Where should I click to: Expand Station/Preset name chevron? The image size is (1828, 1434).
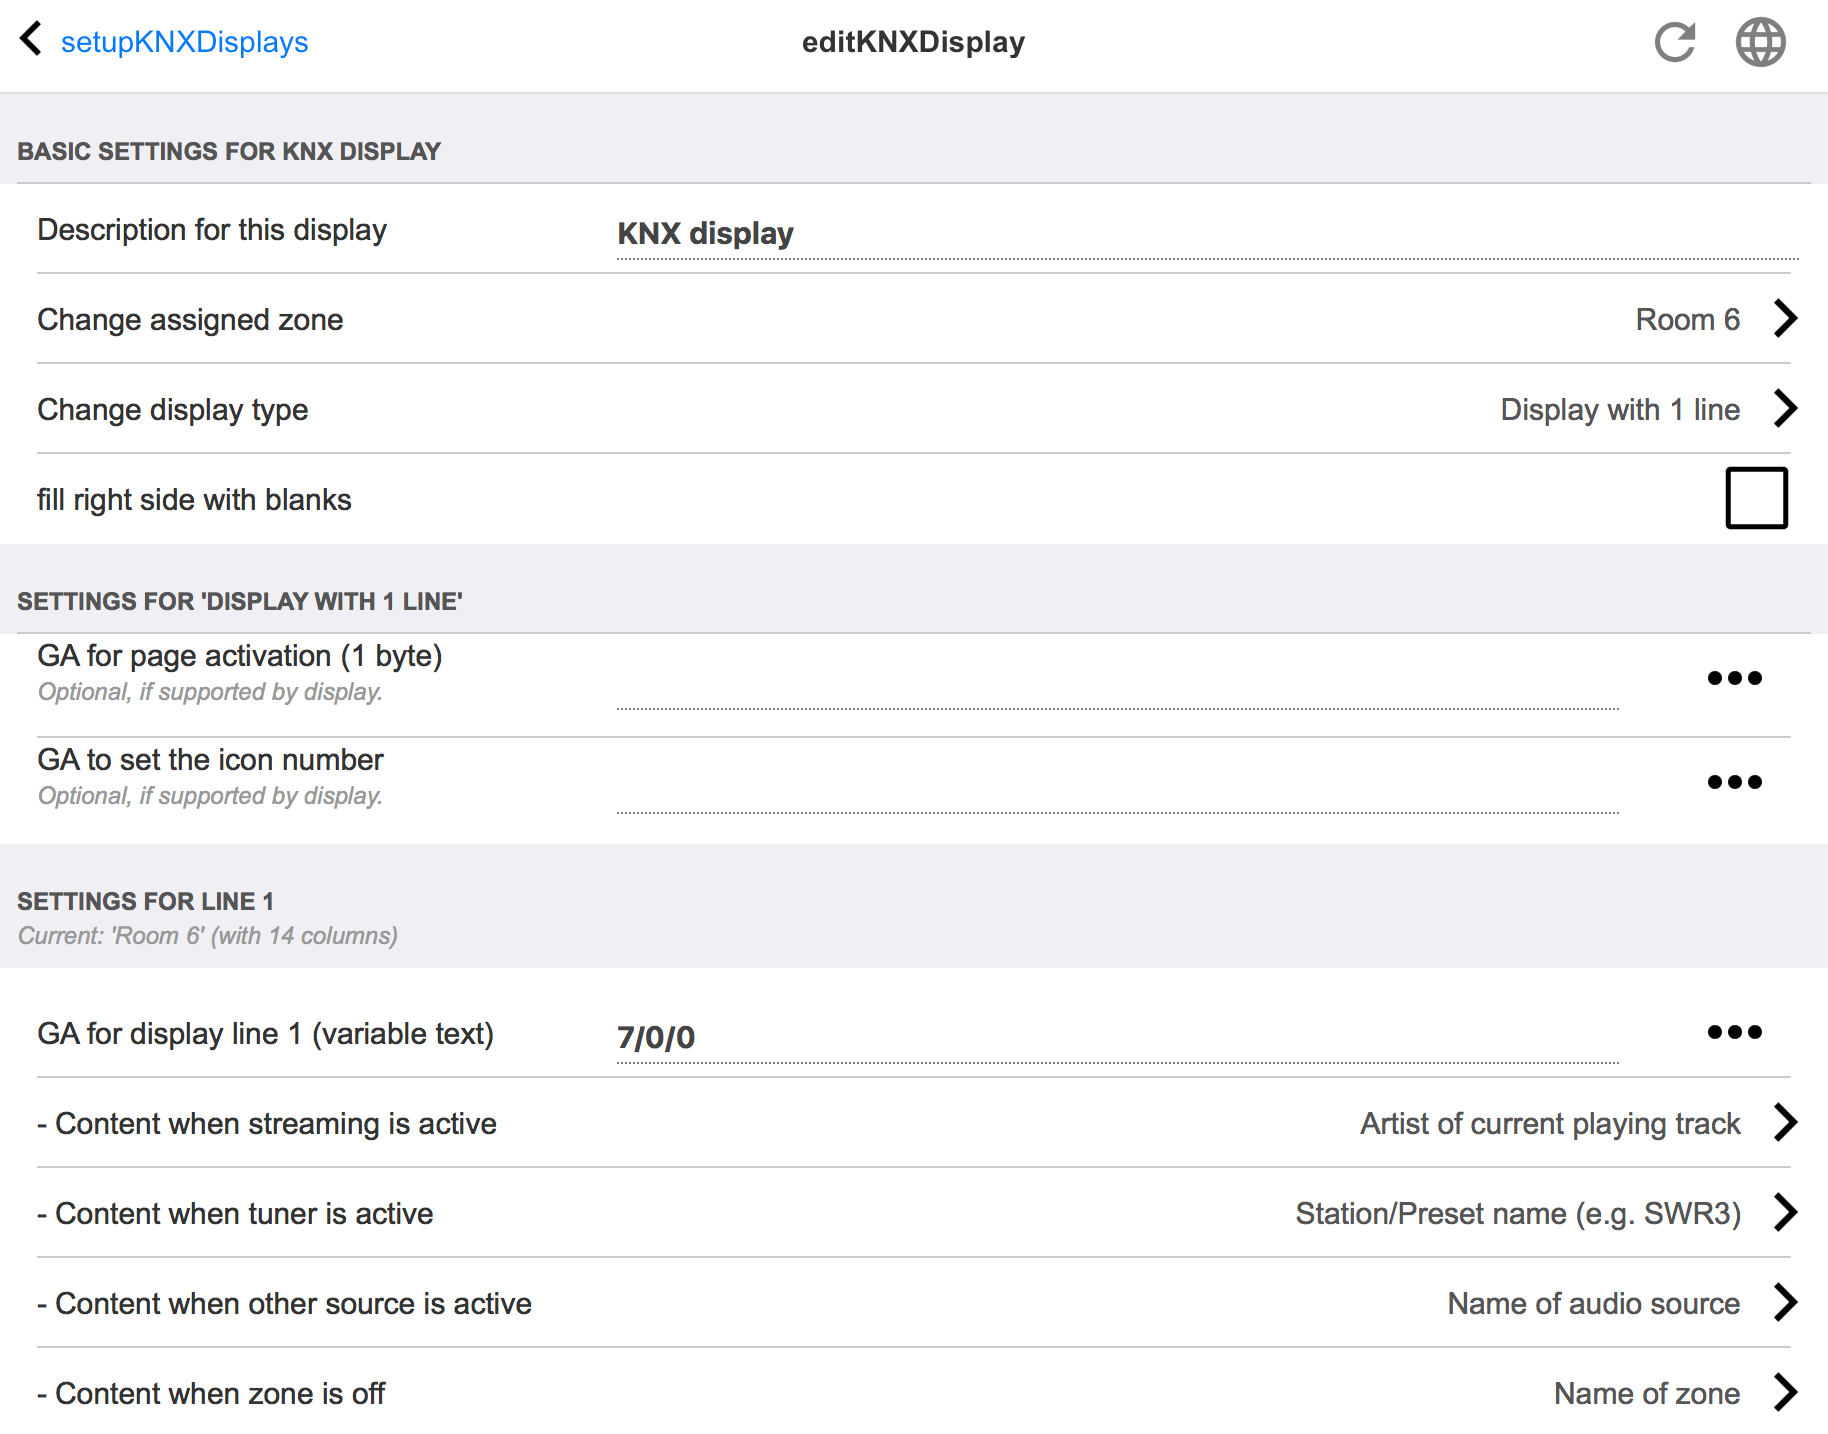1785,1213
